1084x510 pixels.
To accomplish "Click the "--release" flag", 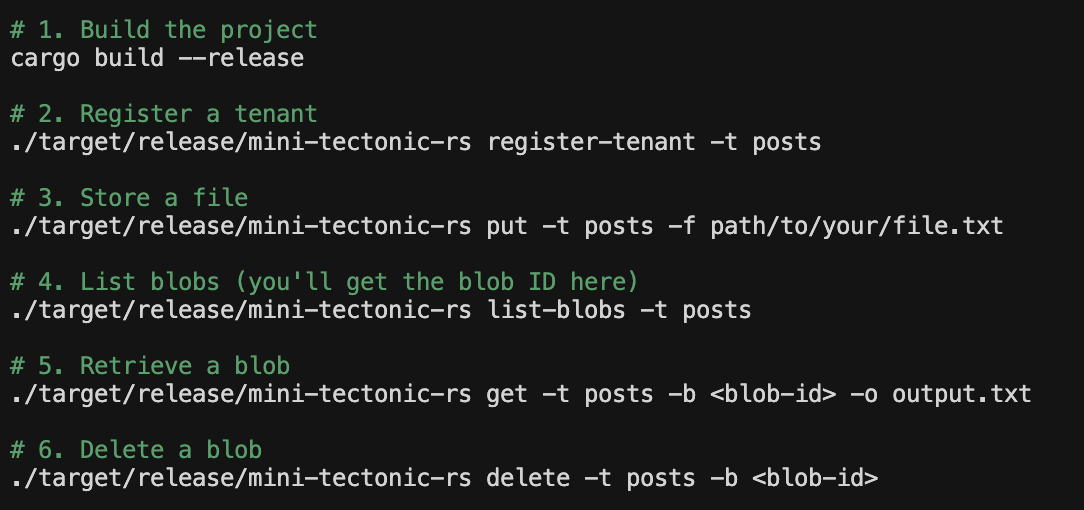I will (x=241, y=58).
